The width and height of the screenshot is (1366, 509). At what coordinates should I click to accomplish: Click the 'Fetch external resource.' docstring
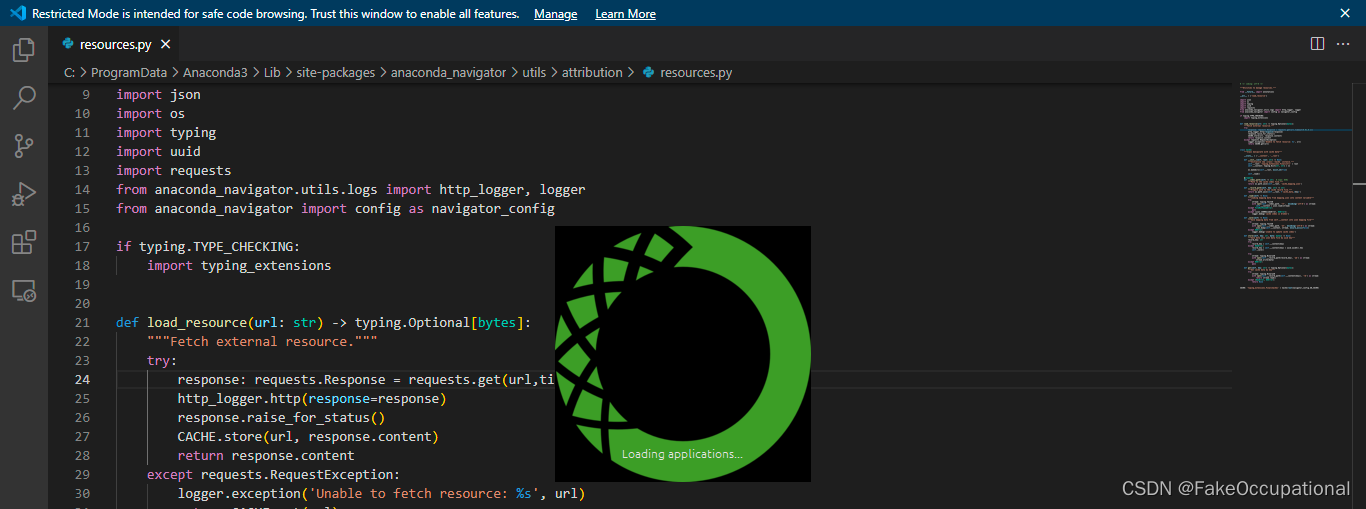pos(262,342)
